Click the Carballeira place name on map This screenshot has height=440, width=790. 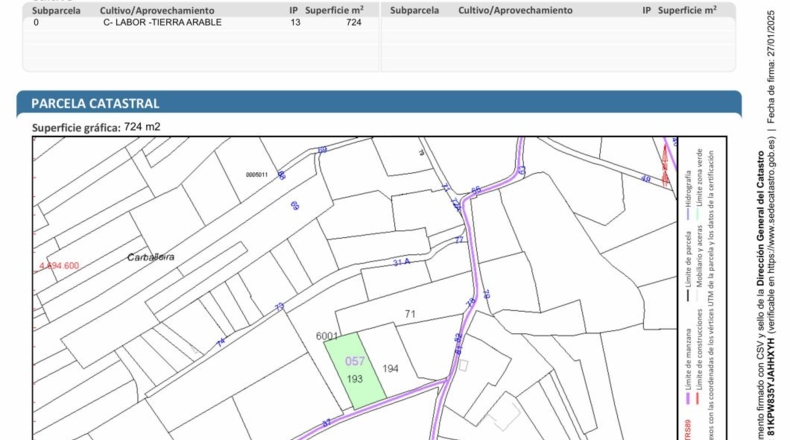[x=151, y=257]
